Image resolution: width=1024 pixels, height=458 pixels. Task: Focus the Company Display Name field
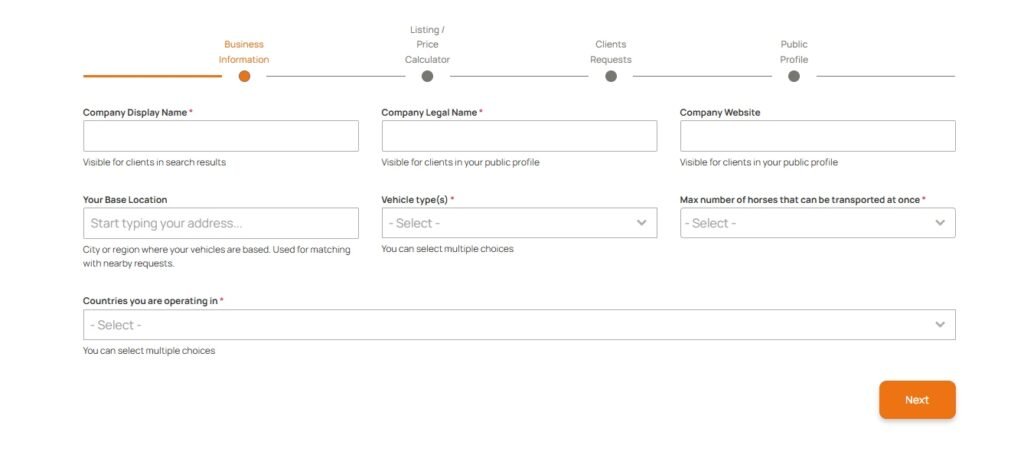click(x=220, y=136)
